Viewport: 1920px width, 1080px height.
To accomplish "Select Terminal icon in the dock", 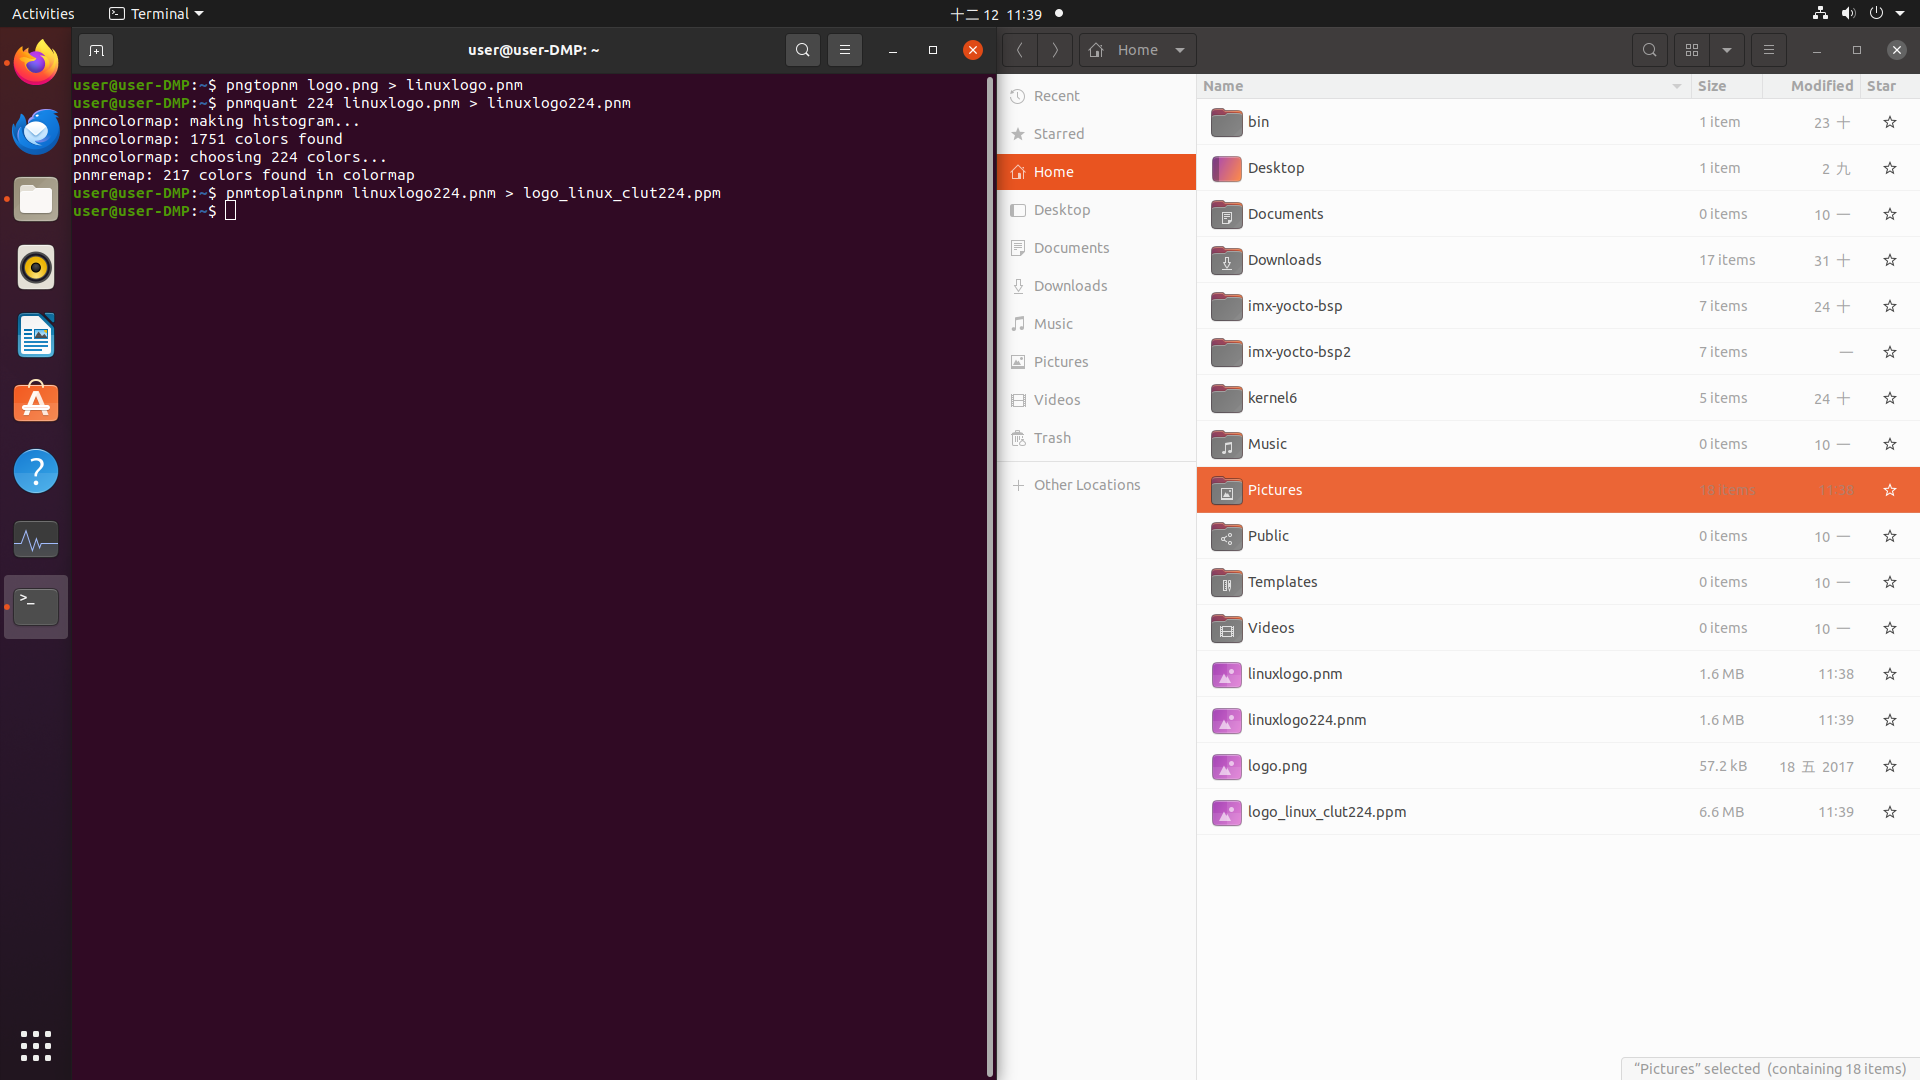I will [x=36, y=607].
